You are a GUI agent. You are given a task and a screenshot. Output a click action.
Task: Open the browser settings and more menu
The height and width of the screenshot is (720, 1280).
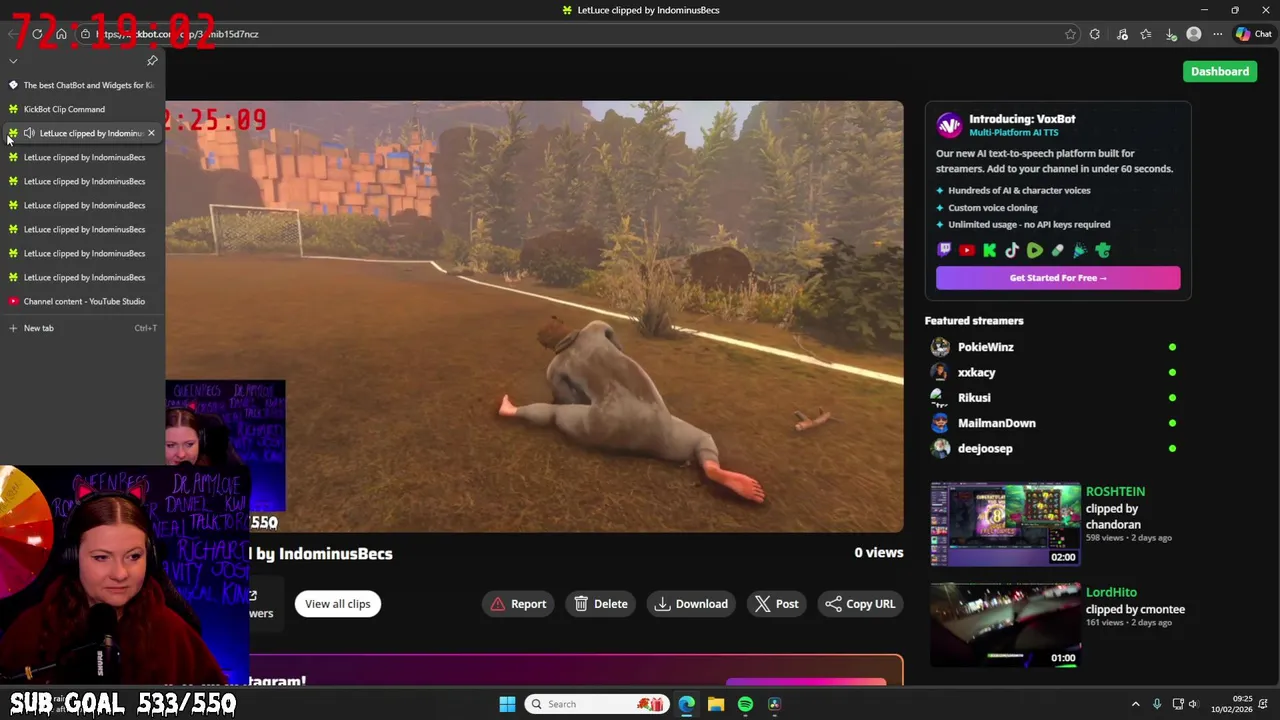point(1217,34)
